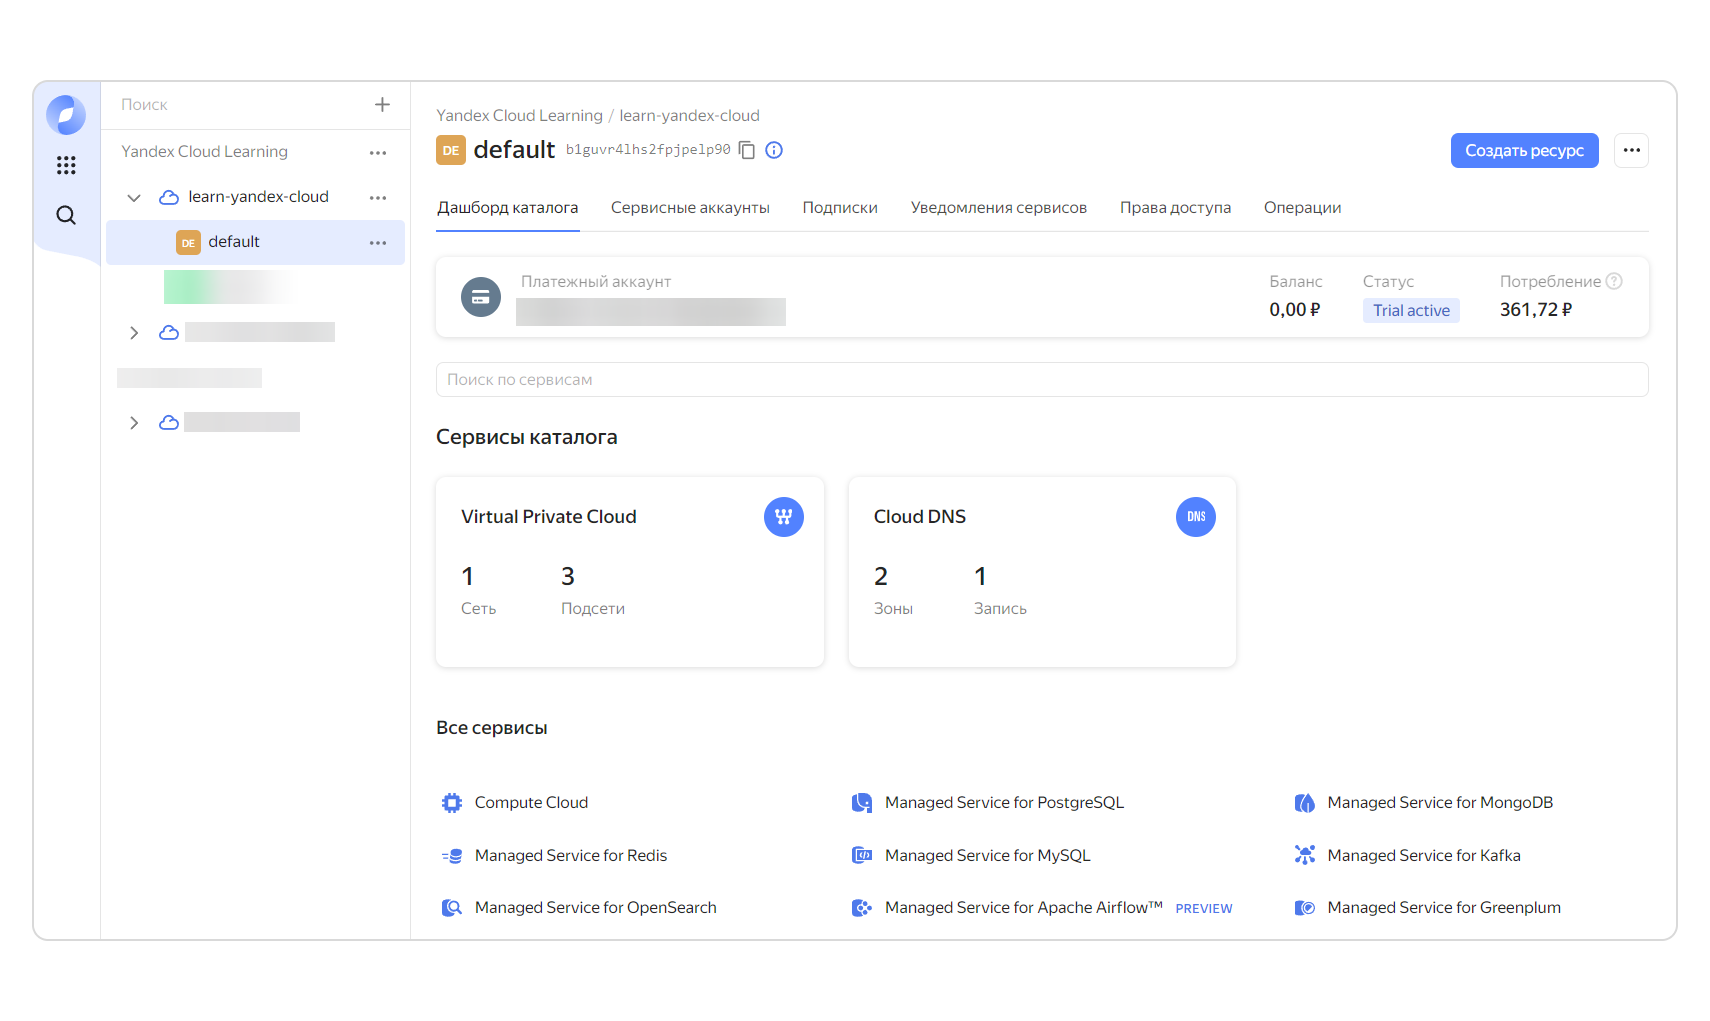
Task: Open the three-dot menu next to Создать ресурс
Action: (x=1631, y=151)
